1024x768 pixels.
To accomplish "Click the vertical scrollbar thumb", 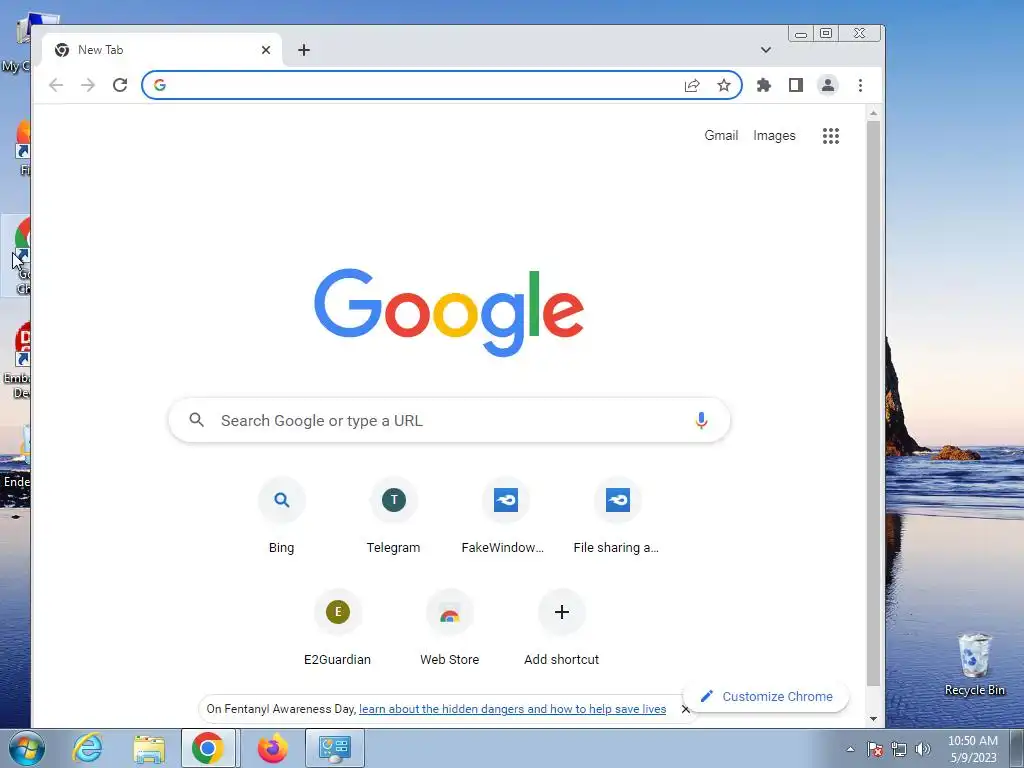I will (x=874, y=403).
